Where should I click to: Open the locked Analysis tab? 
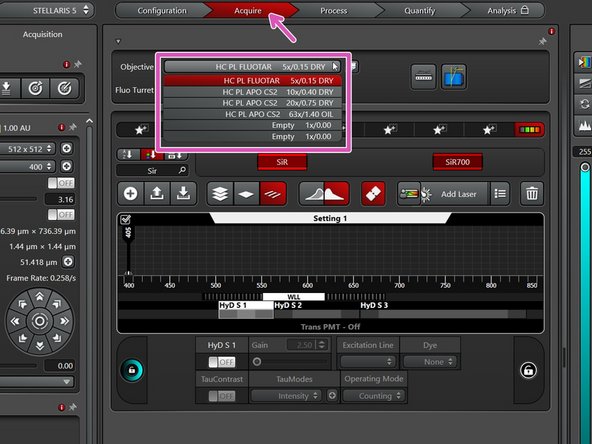point(507,11)
